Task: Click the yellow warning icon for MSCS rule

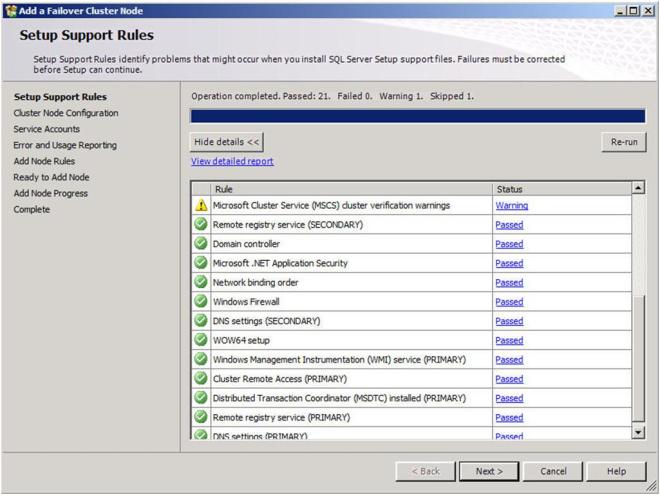Action: tap(200, 205)
